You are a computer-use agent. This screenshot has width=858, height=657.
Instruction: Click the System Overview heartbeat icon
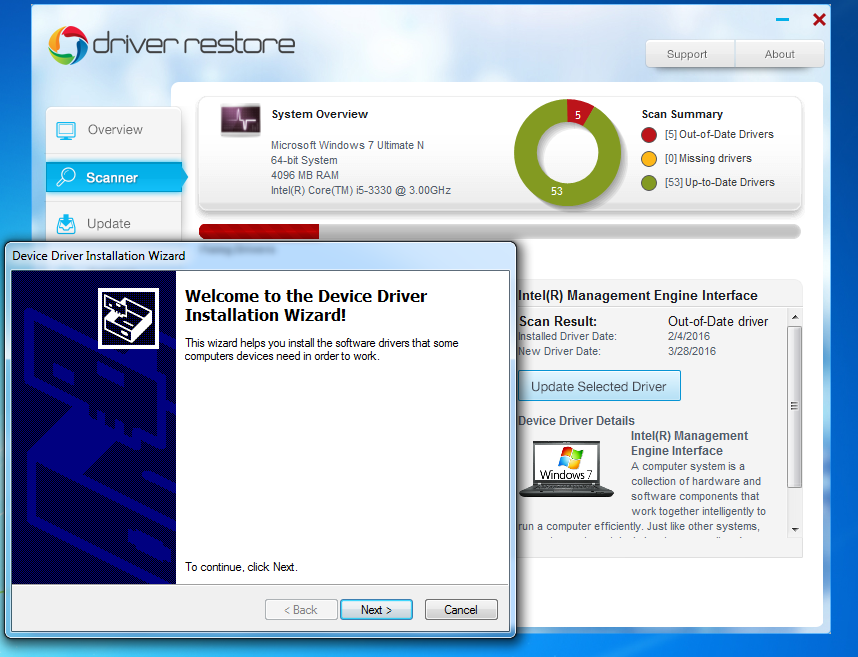[240, 120]
